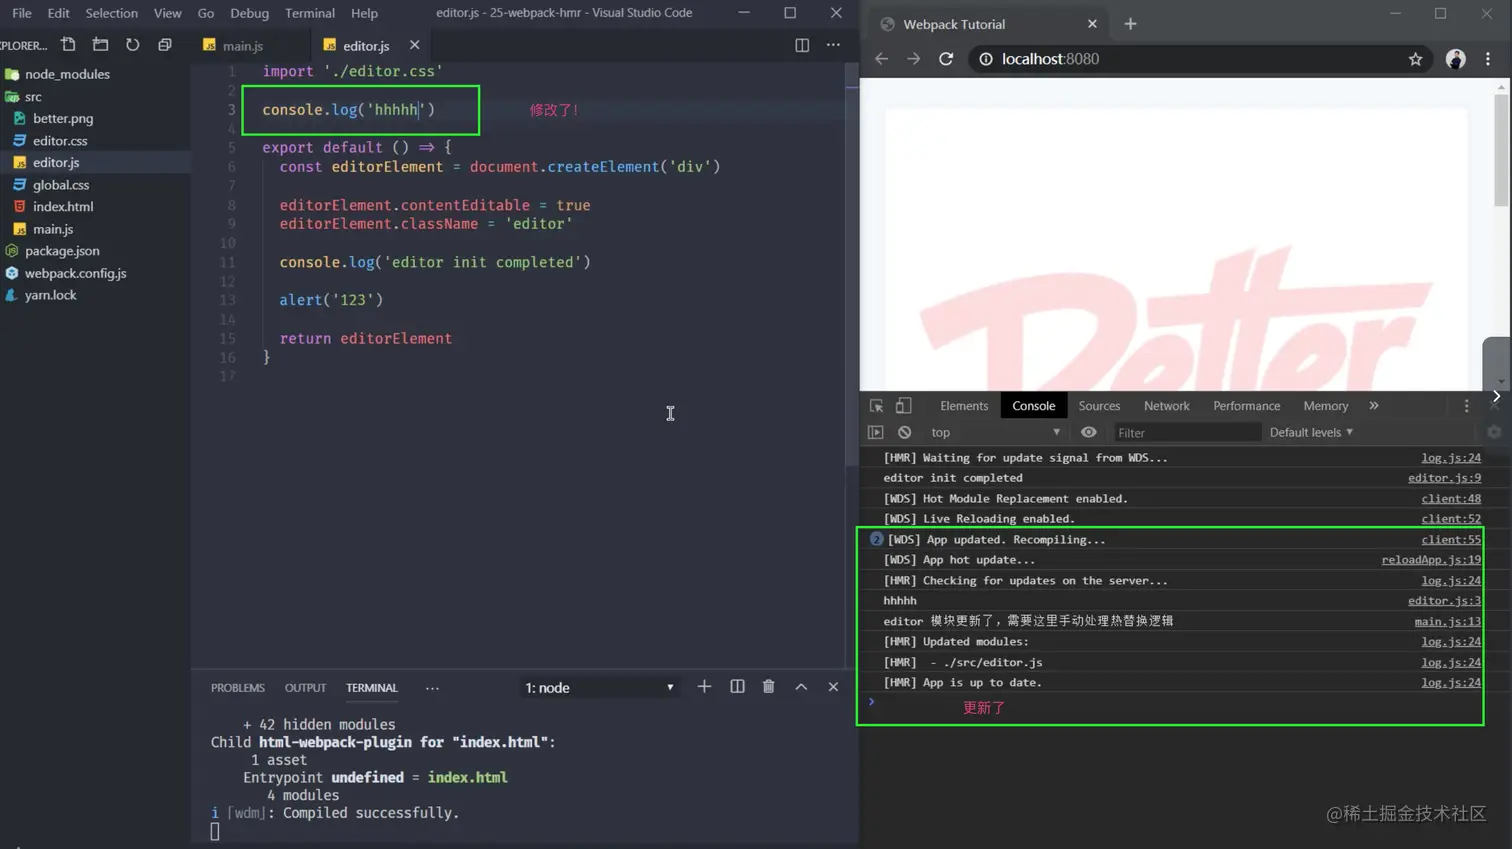Maximize terminal panel with up chevron
Viewport: 1512px width, 849px height.
click(x=801, y=687)
